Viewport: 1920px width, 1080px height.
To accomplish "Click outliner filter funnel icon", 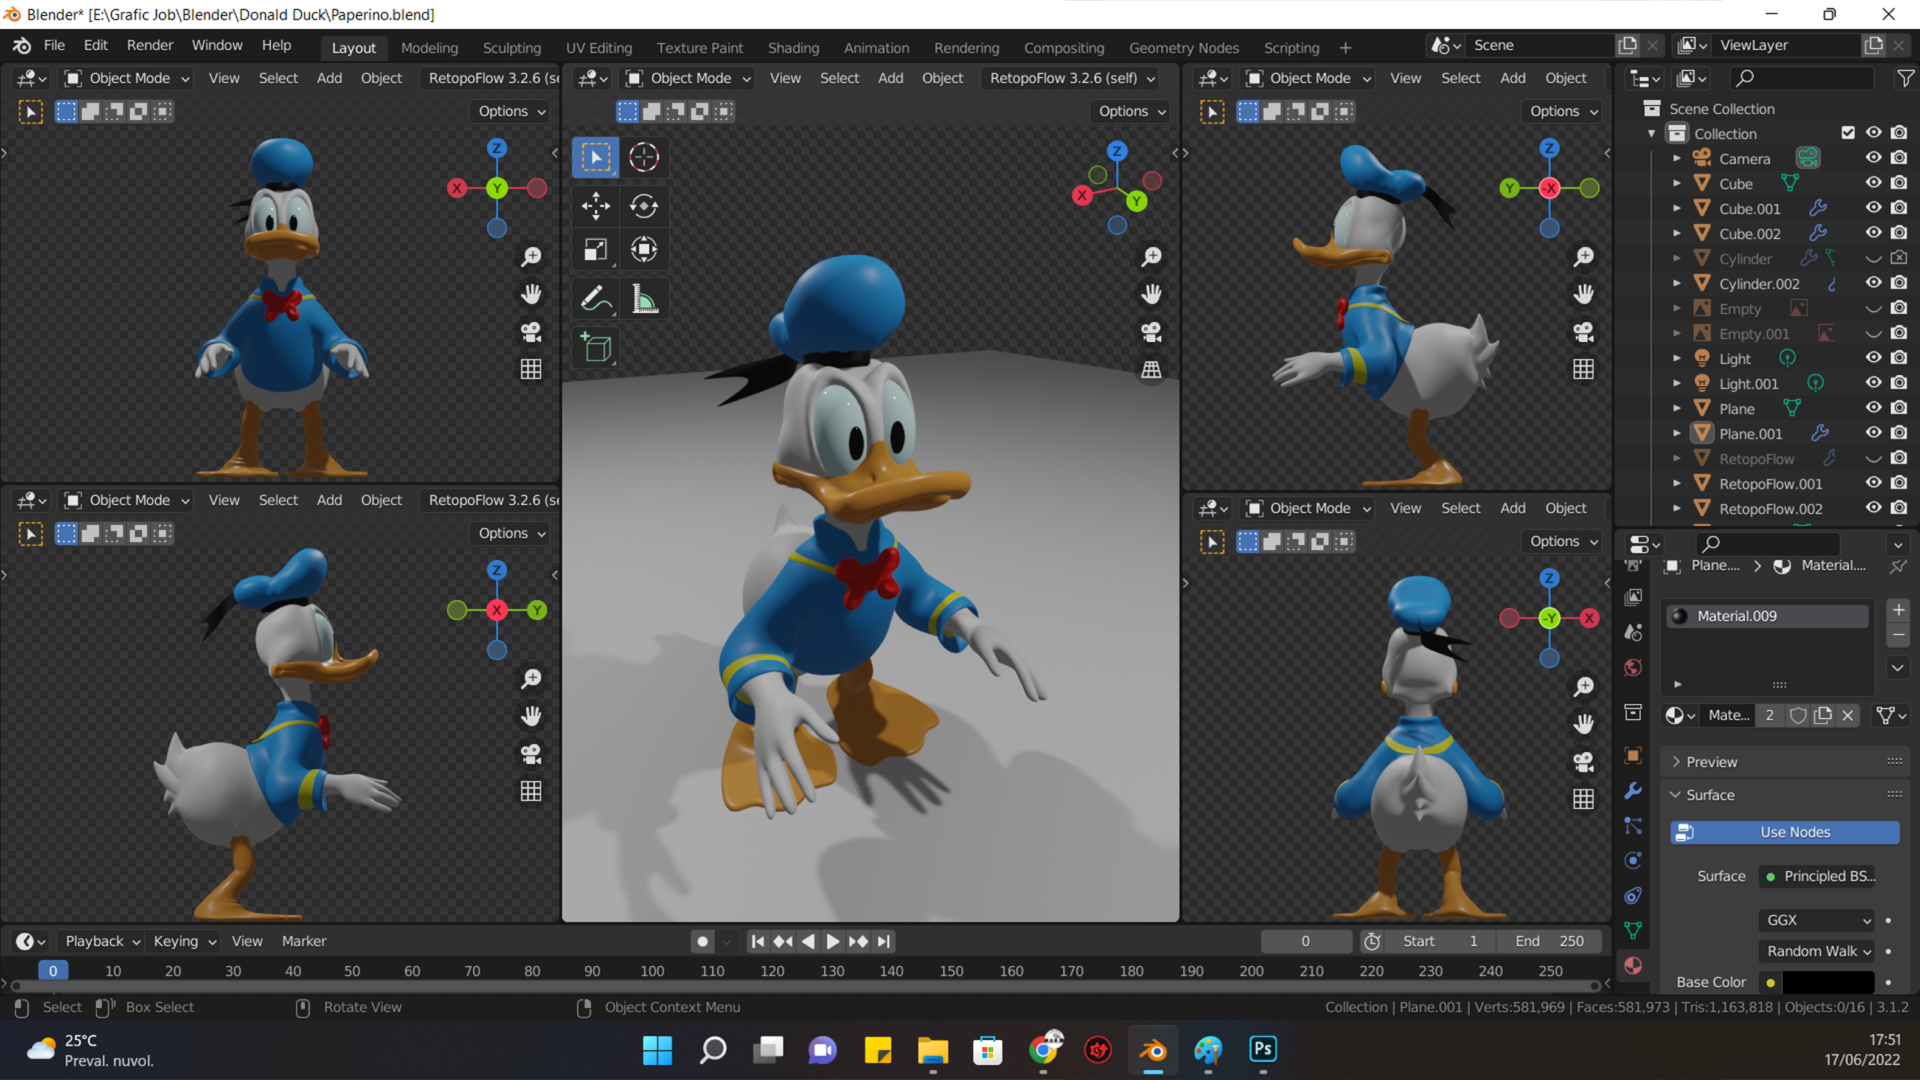I will (x=1906, y=78).
